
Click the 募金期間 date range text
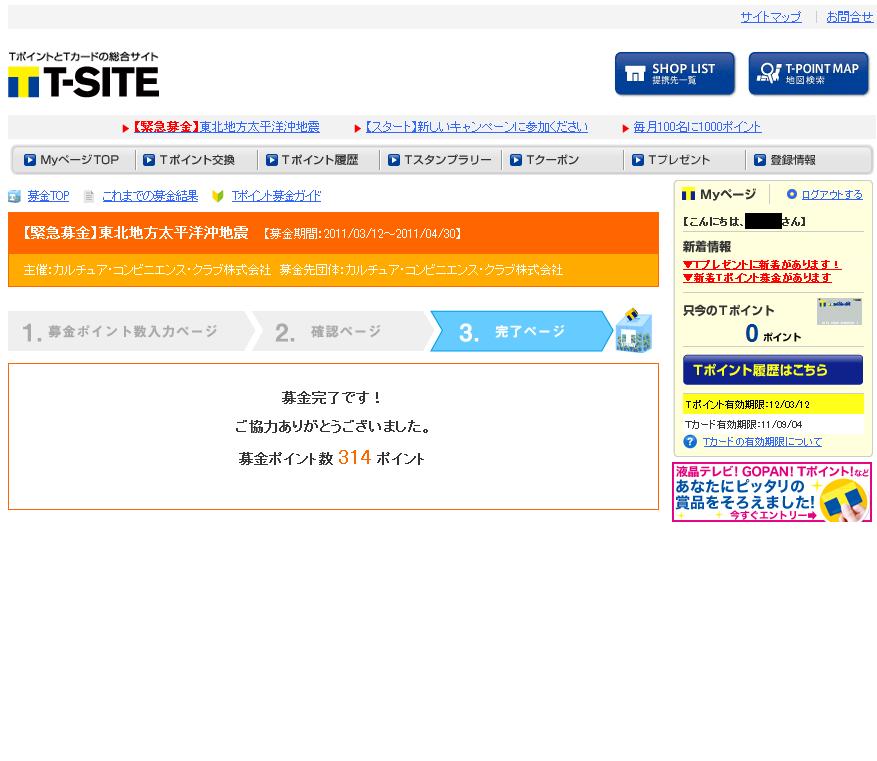362,233
